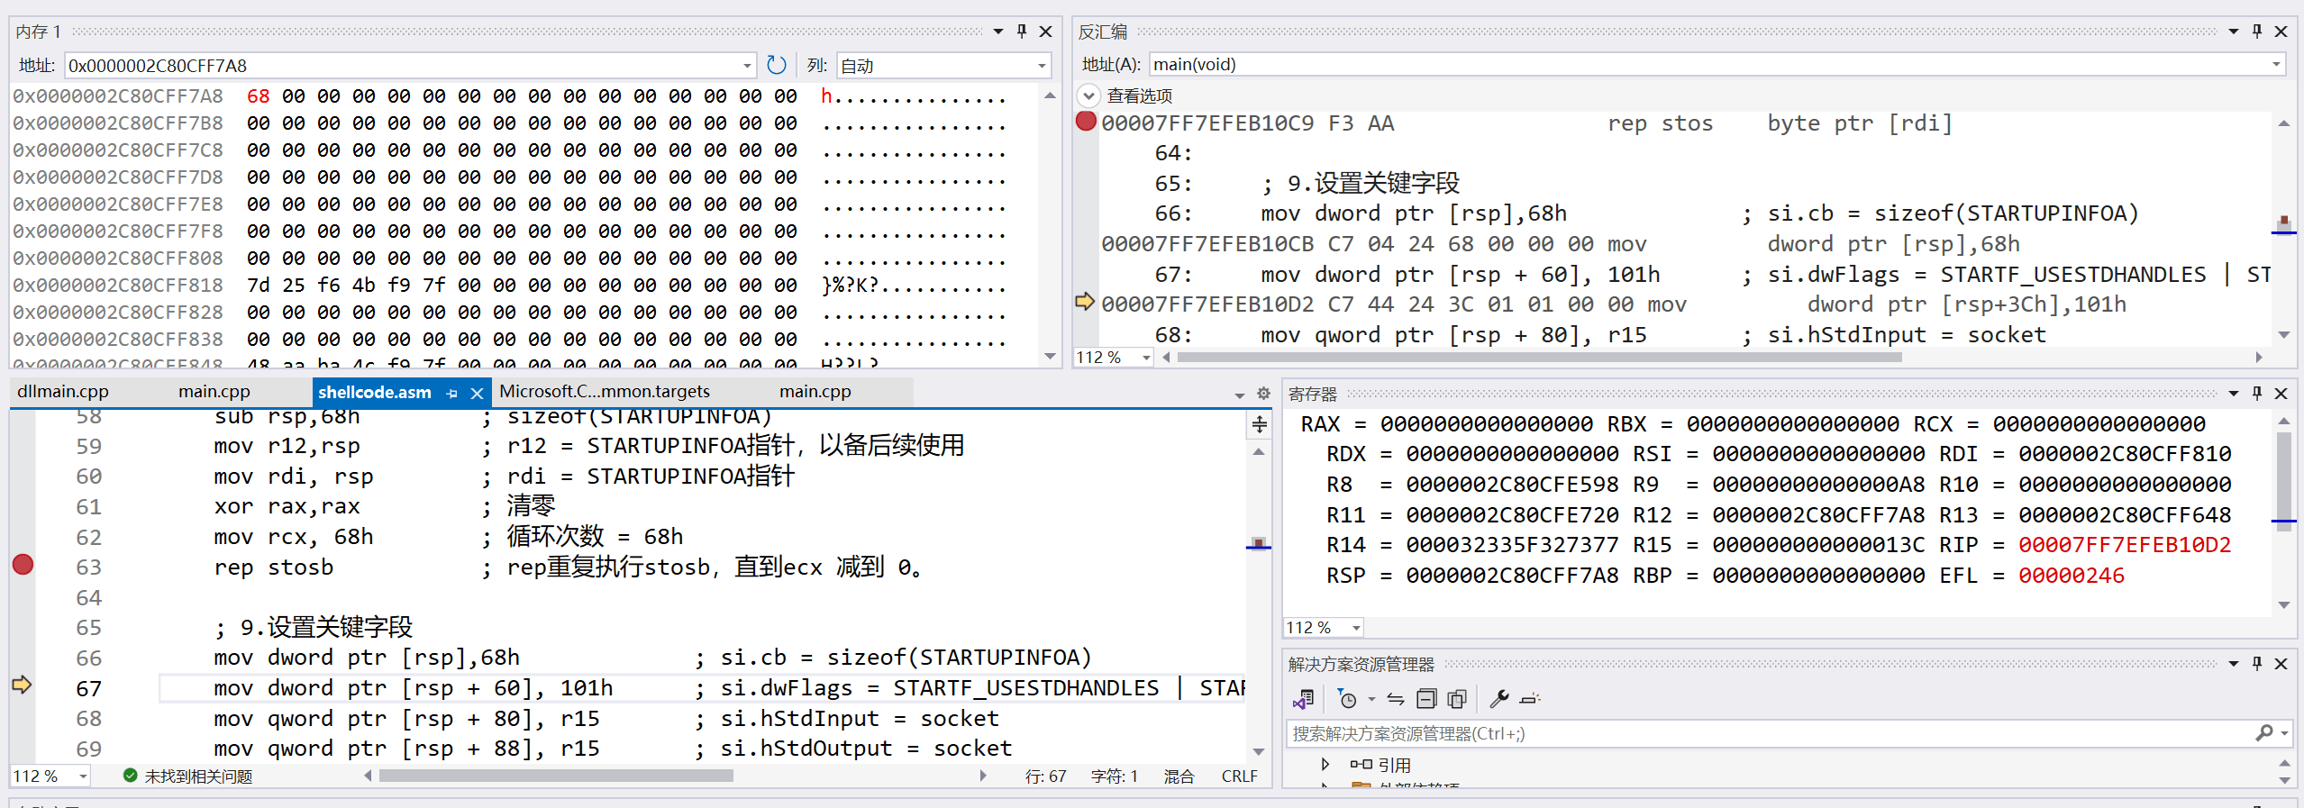Click the memory address refresh icon
This screenshot has width=2304, height=808.
[x=776, y=65]
